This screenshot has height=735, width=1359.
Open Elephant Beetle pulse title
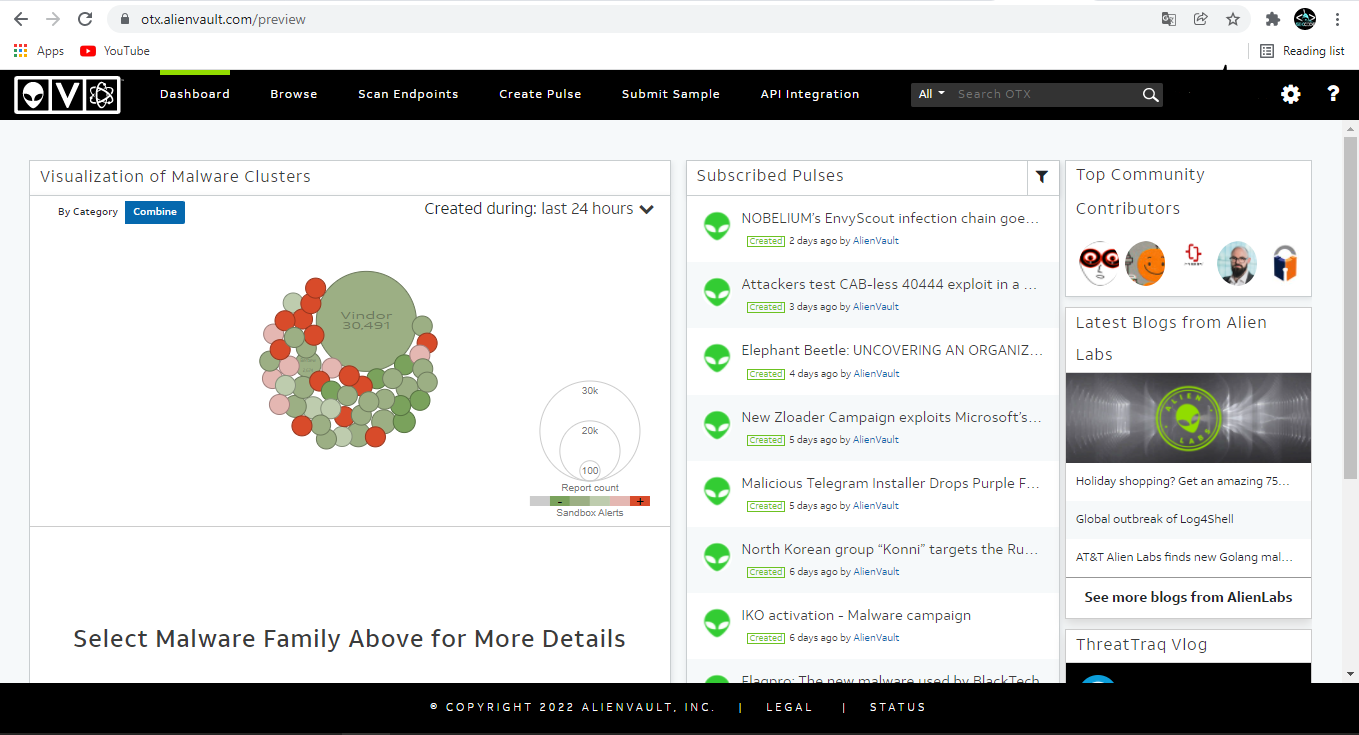coord(892,350)
